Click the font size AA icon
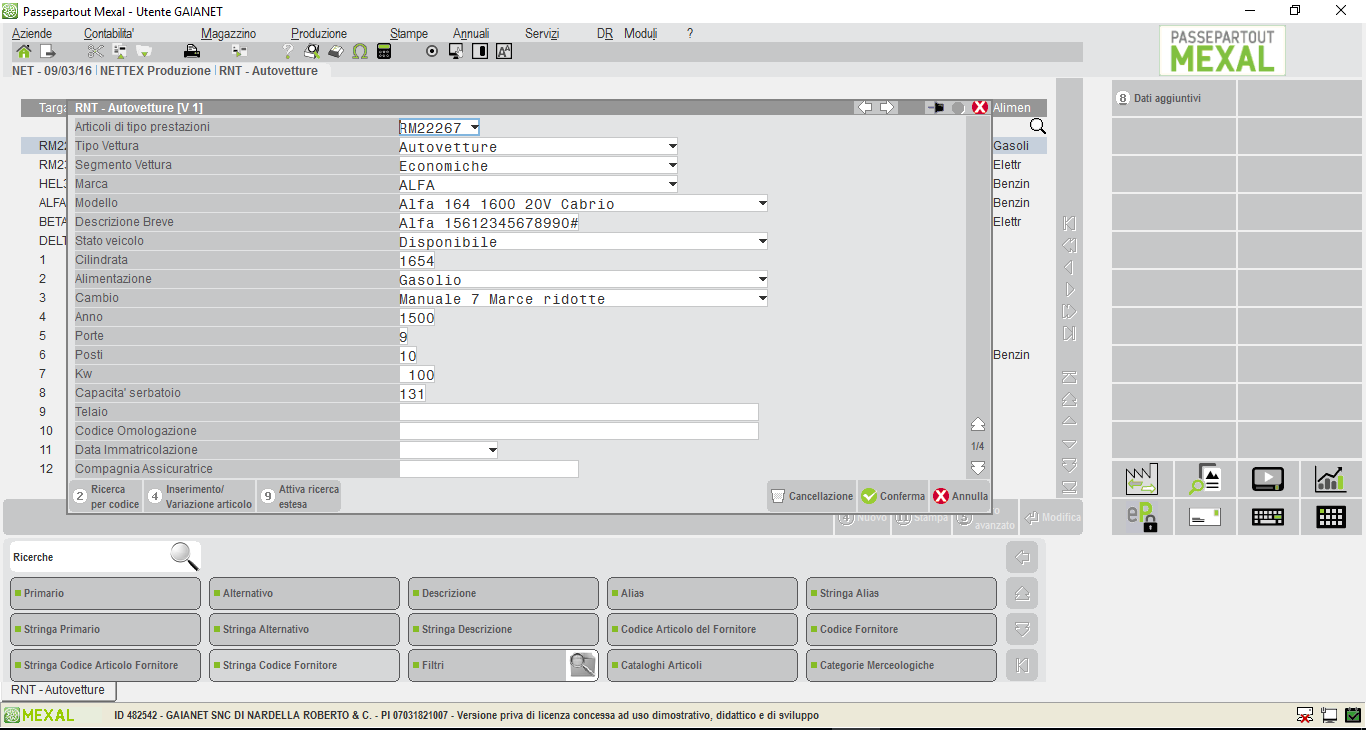The height and width of the screenshot is (730, 1366). point(504,51)
